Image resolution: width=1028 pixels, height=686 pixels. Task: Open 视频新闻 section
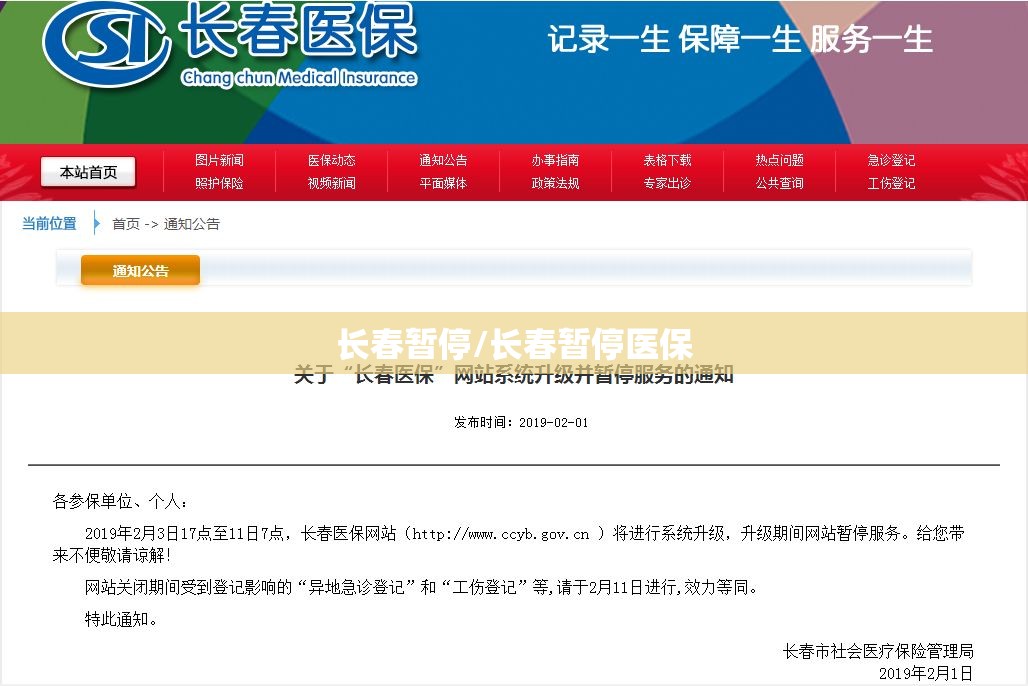(331, 183)
